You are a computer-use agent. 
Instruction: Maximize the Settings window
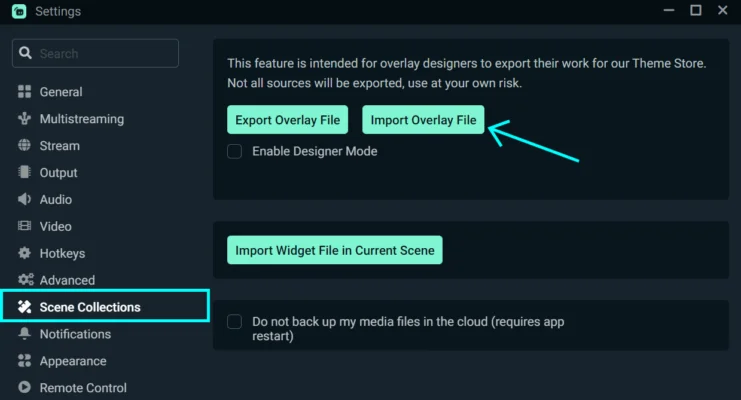coord(695,11)
